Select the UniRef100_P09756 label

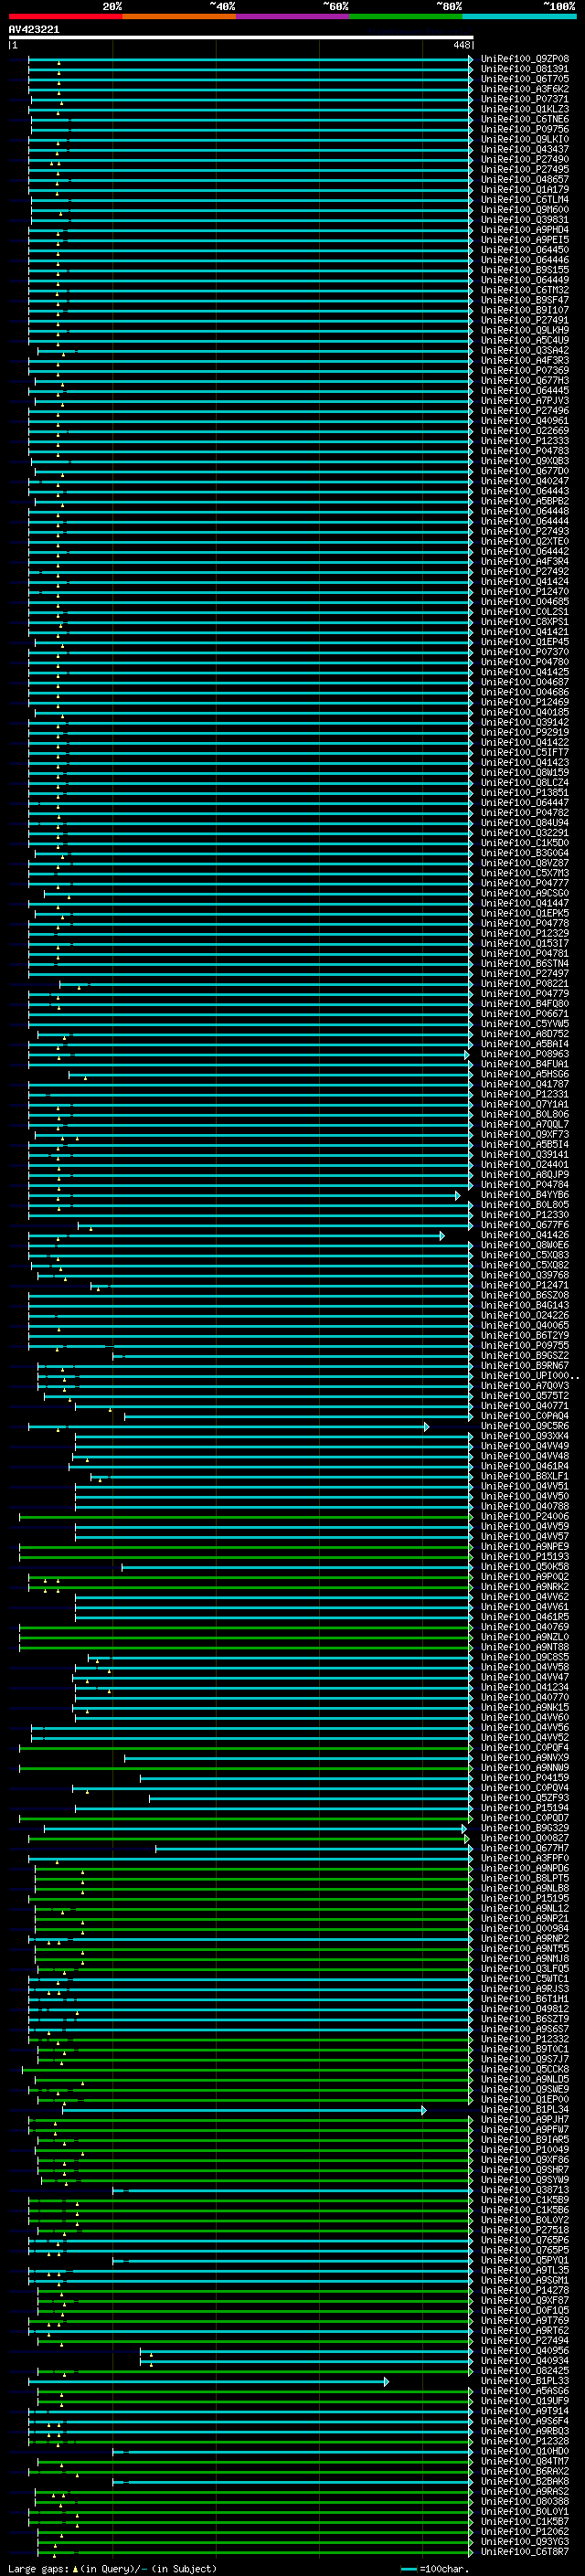pos(524,129)
